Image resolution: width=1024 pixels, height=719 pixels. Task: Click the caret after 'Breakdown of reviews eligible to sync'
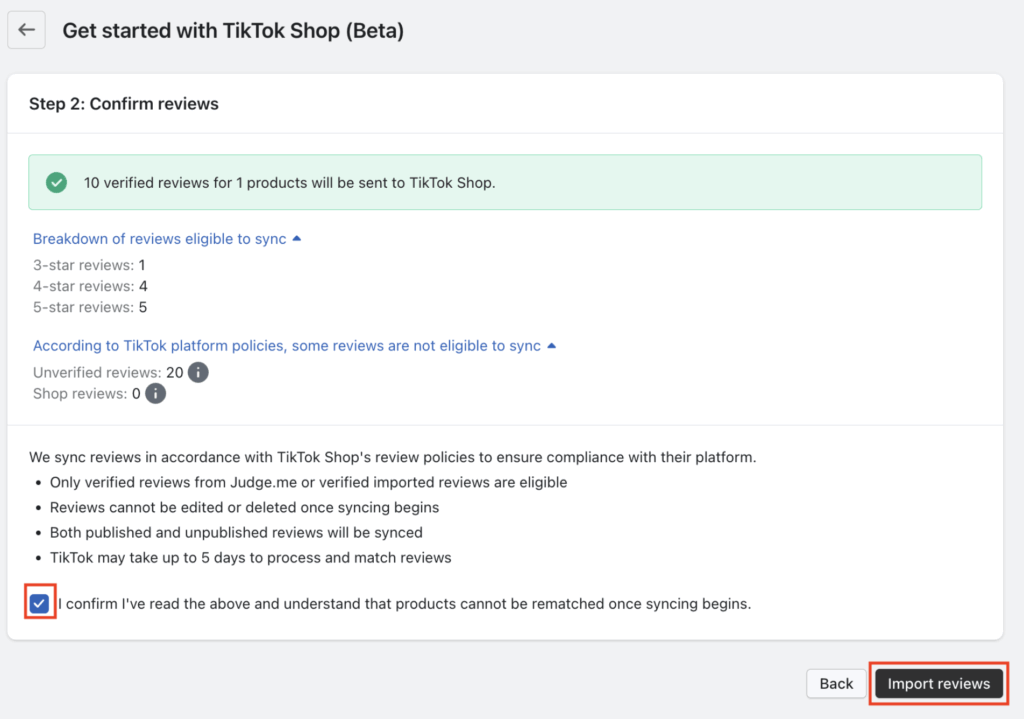296,239
